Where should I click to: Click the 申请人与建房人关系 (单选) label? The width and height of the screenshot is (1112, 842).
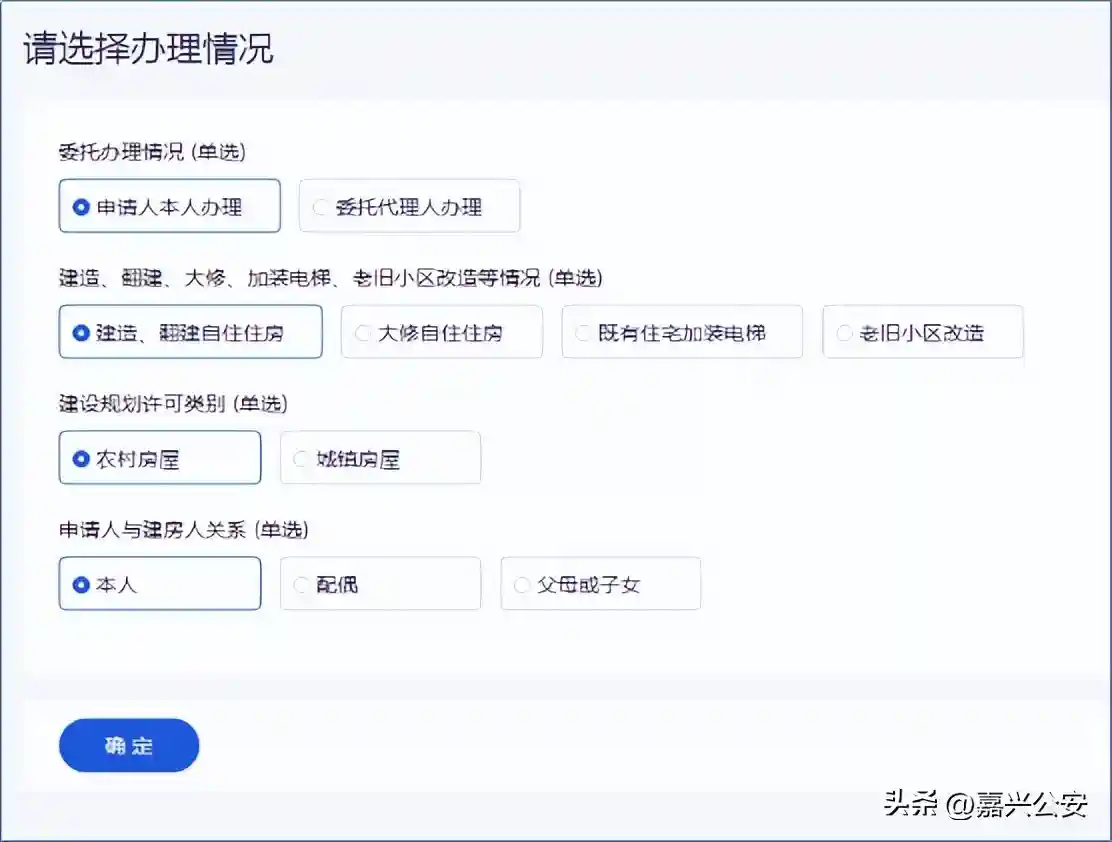click(x=183, y=529)
